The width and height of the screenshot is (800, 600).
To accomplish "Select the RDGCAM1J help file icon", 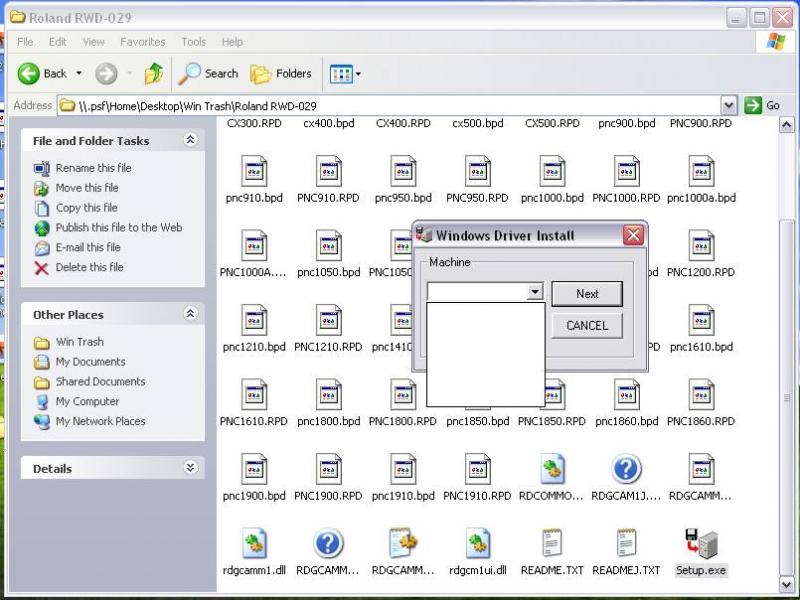I will point(627,469).
